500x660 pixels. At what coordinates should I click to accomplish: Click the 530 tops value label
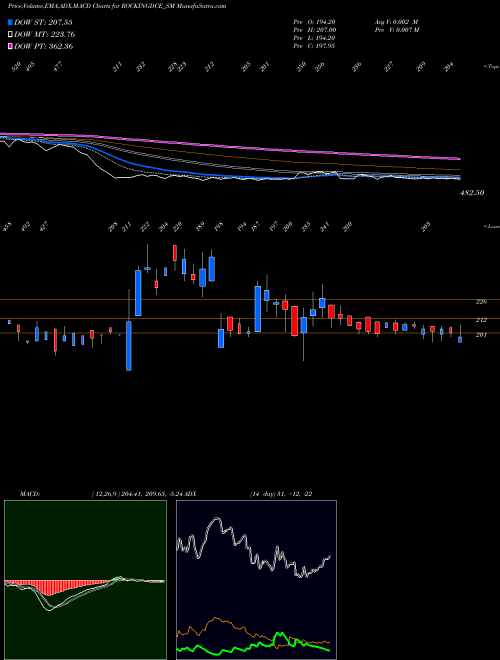point(16,66)
